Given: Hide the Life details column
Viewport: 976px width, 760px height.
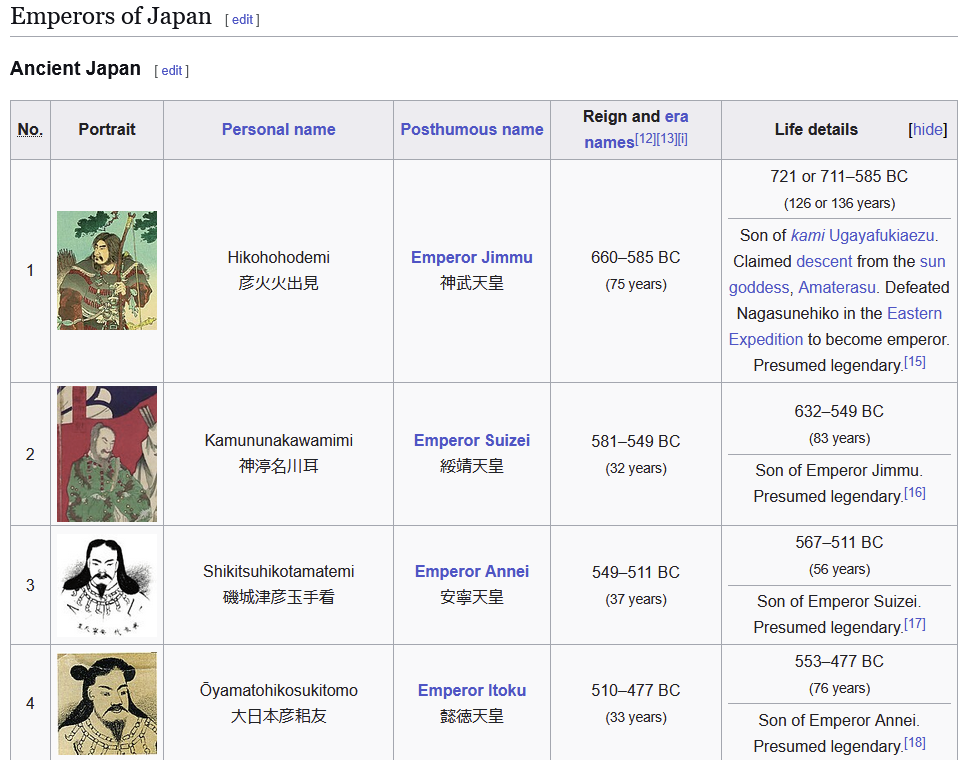Looking at the screenshot, I should click(927, 129).
